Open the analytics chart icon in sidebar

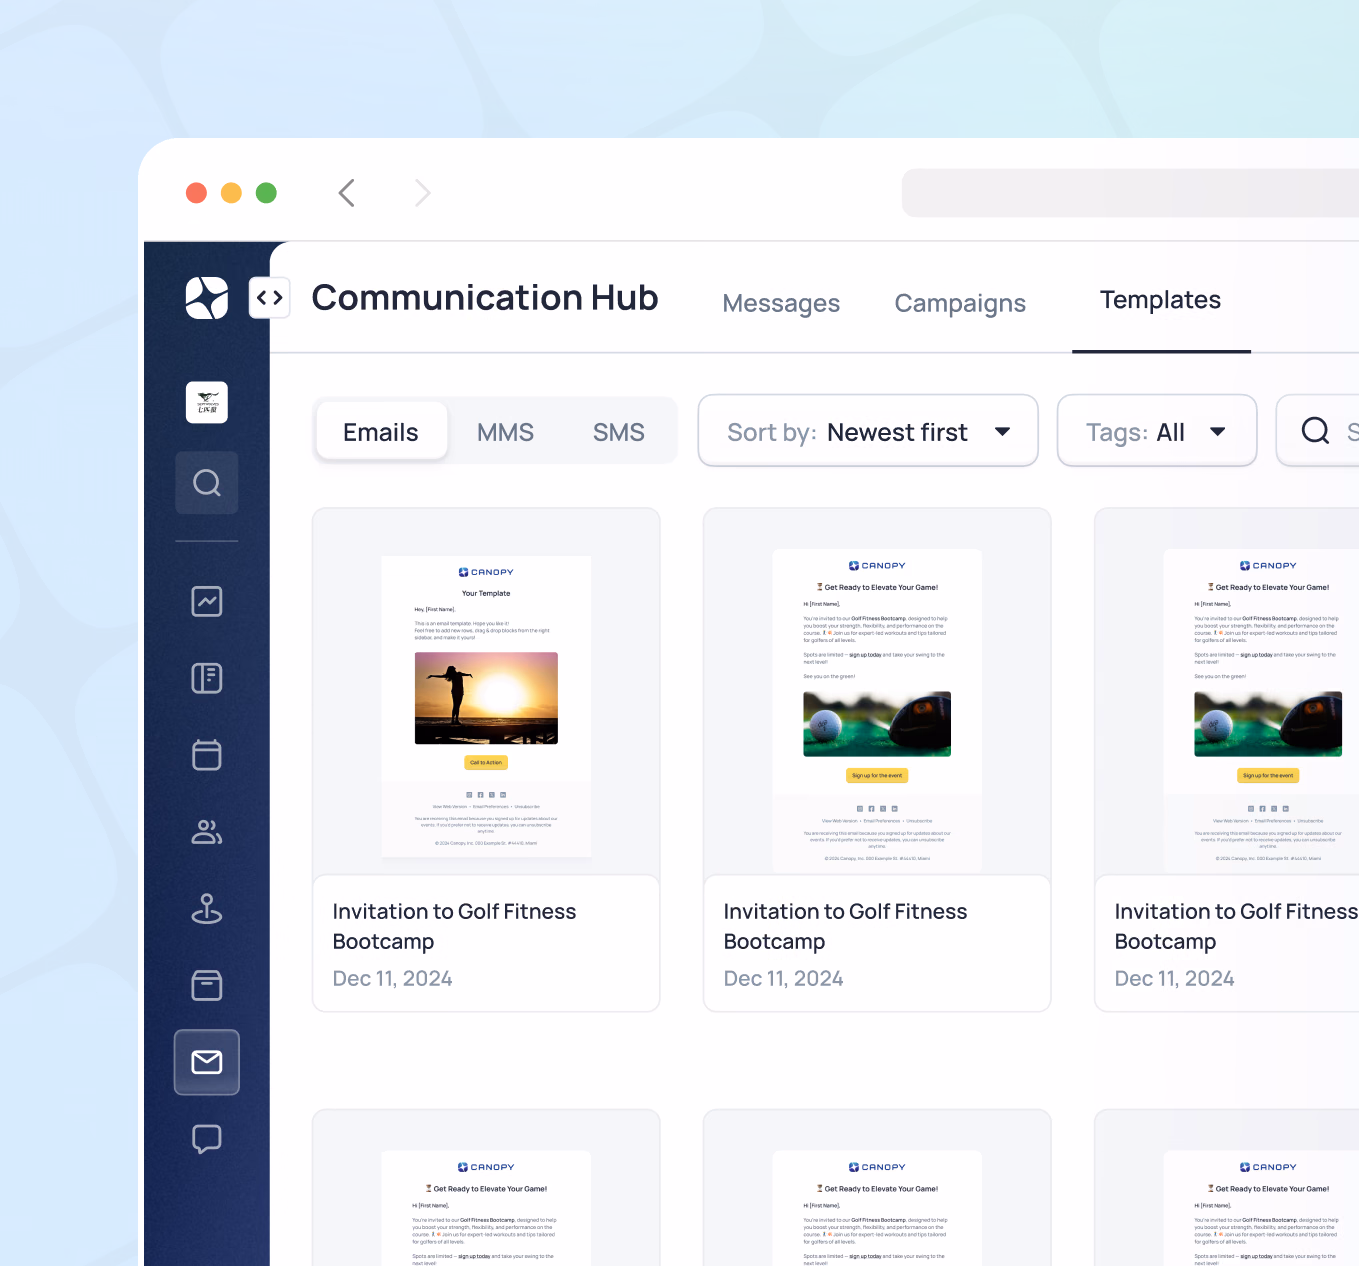coord(207,601)
